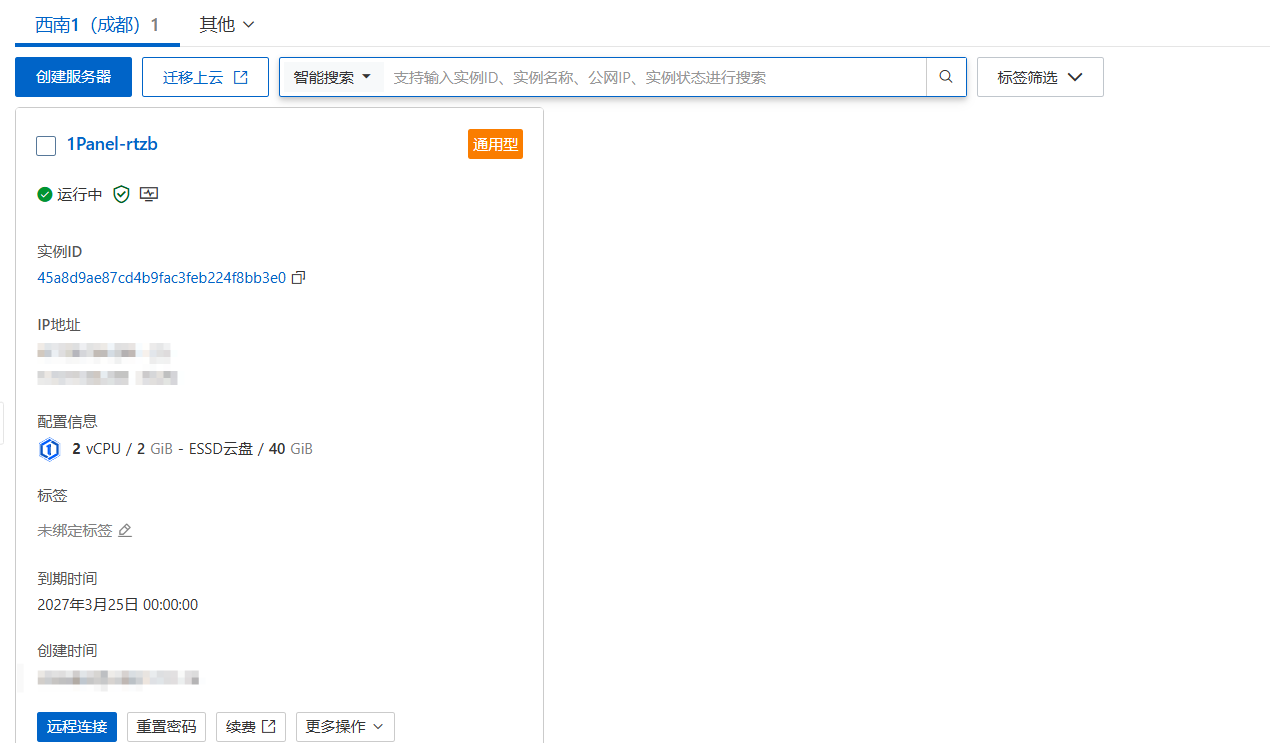The width and height of the screenshot is (1270, 743).
Task: Open the 智能搜索 search type dropdown
Action: [x=332, y=77]
